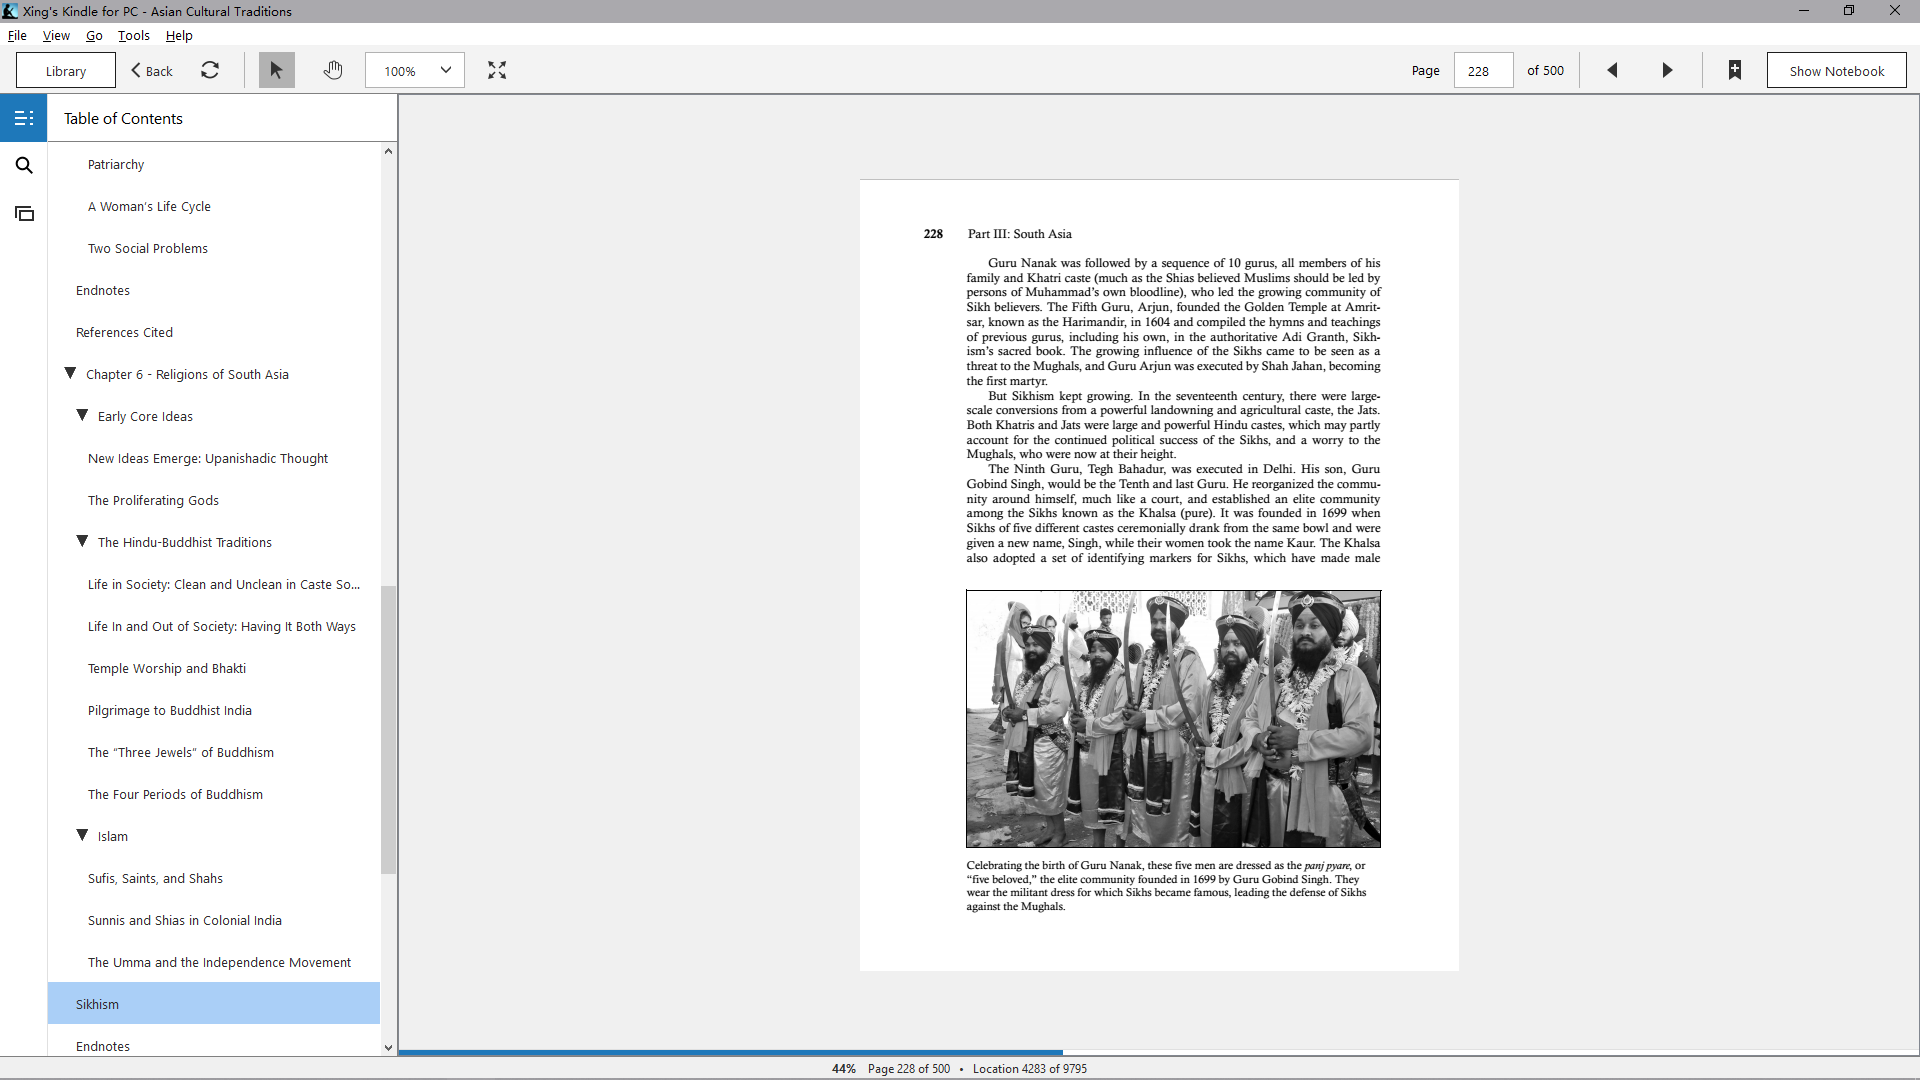Click the Page 228 of 500 status text
The image size is (1920, 1080).
tap(909, 1068)
